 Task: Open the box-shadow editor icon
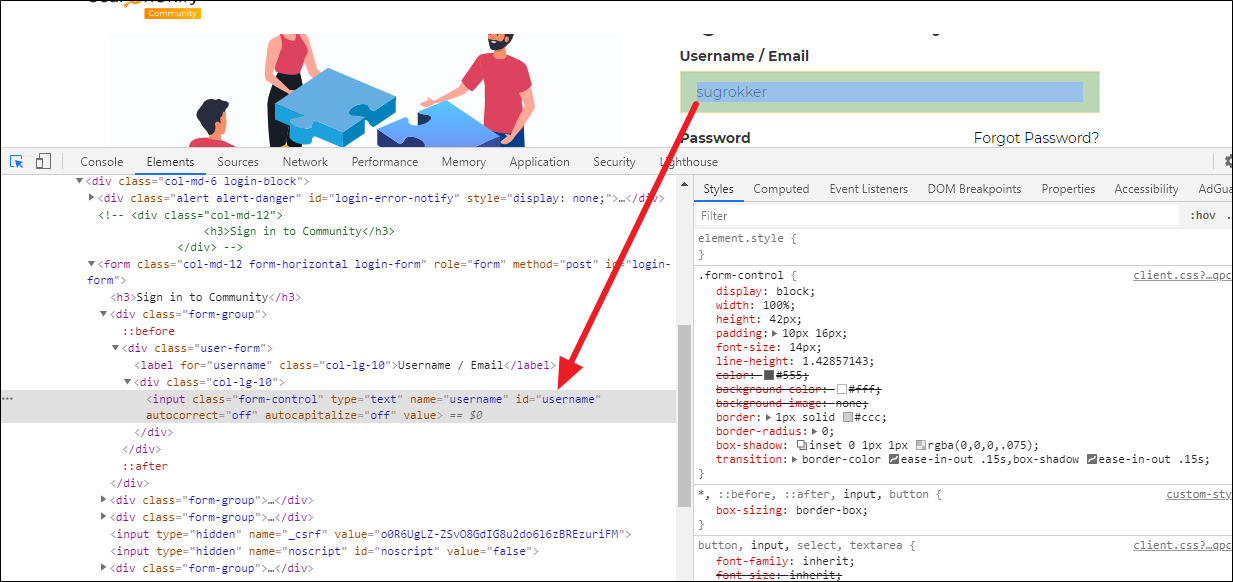point(802,445)
